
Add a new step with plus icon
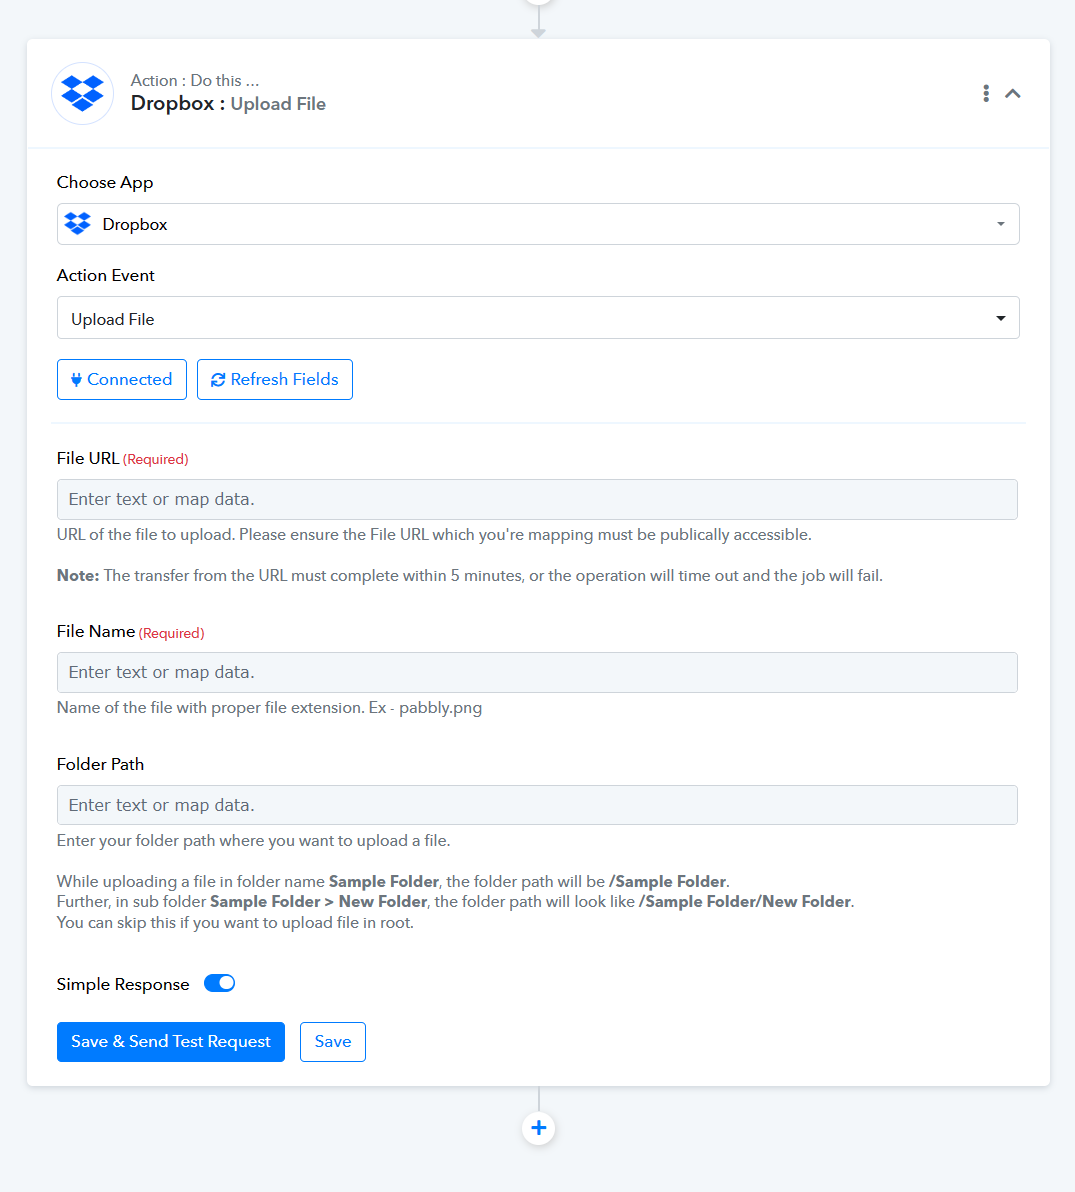tap(538, 1127)
